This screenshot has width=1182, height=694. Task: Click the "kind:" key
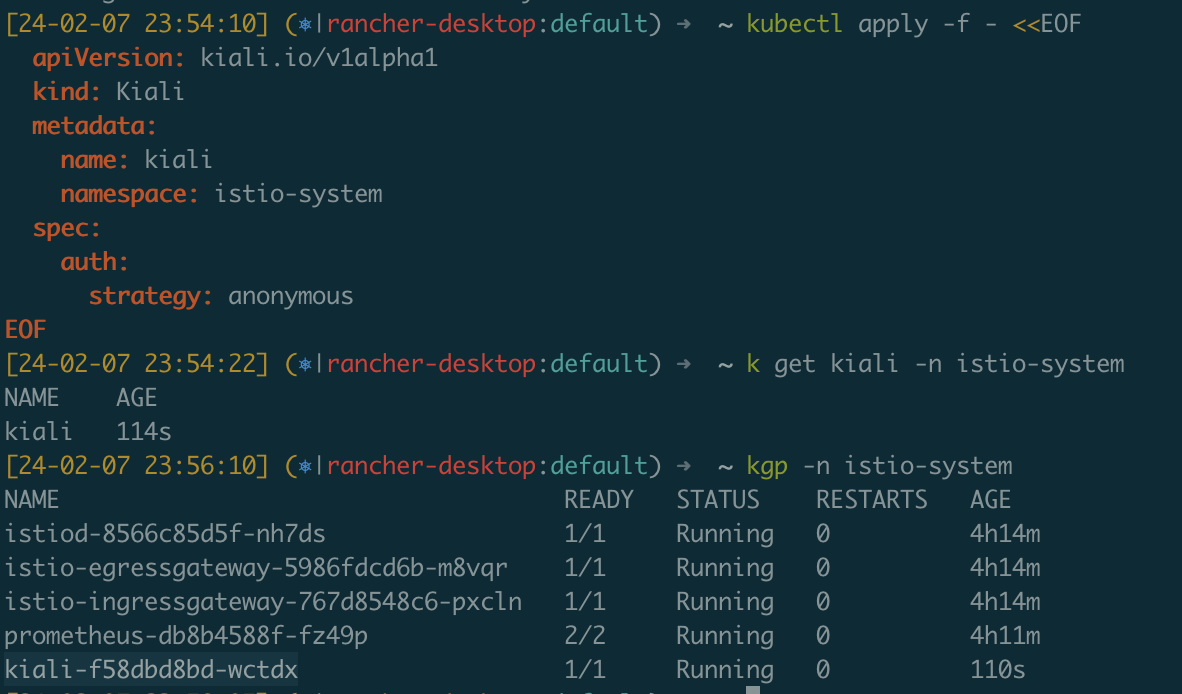click(x=66, y=92)
